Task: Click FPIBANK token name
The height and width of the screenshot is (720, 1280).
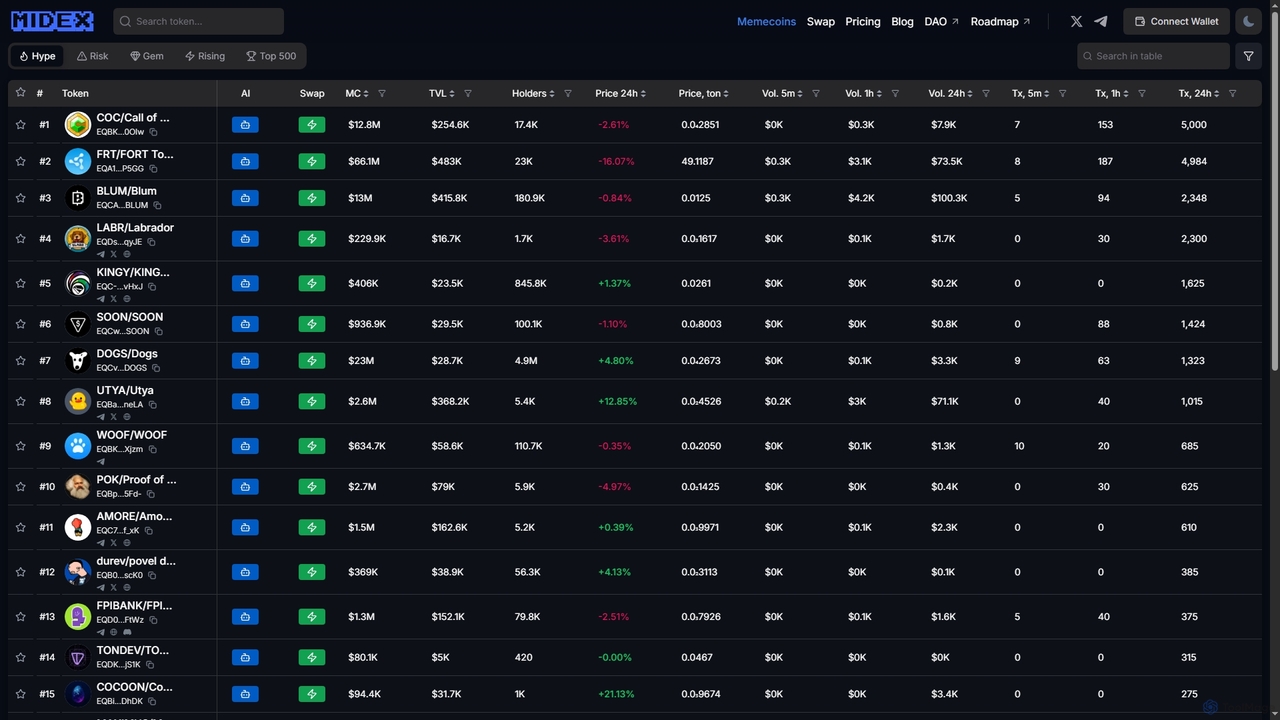Action: 134,606
